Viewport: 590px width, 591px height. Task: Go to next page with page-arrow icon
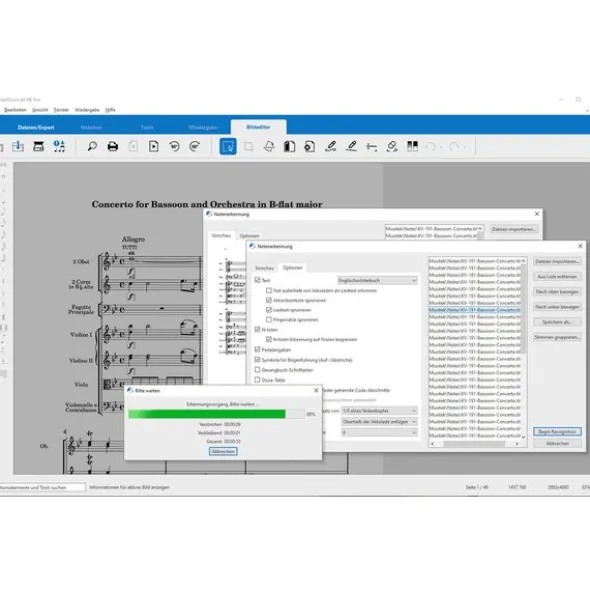[x=153, y=146]
